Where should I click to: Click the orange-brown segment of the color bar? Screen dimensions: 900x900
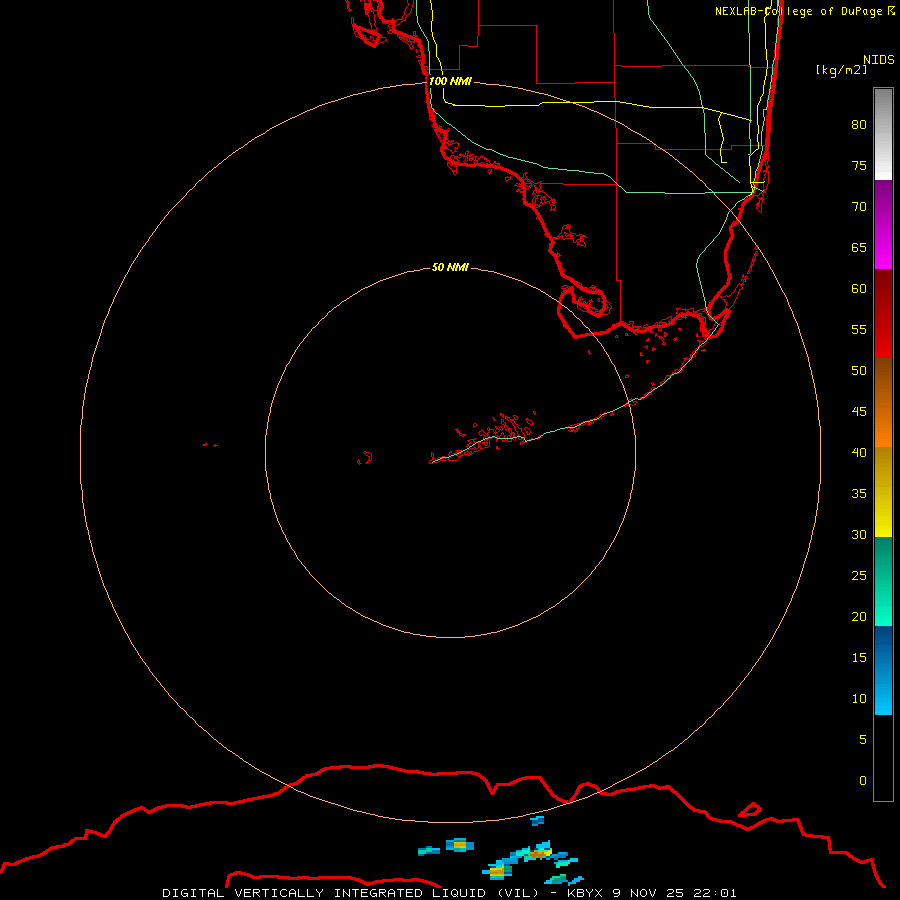883,402
